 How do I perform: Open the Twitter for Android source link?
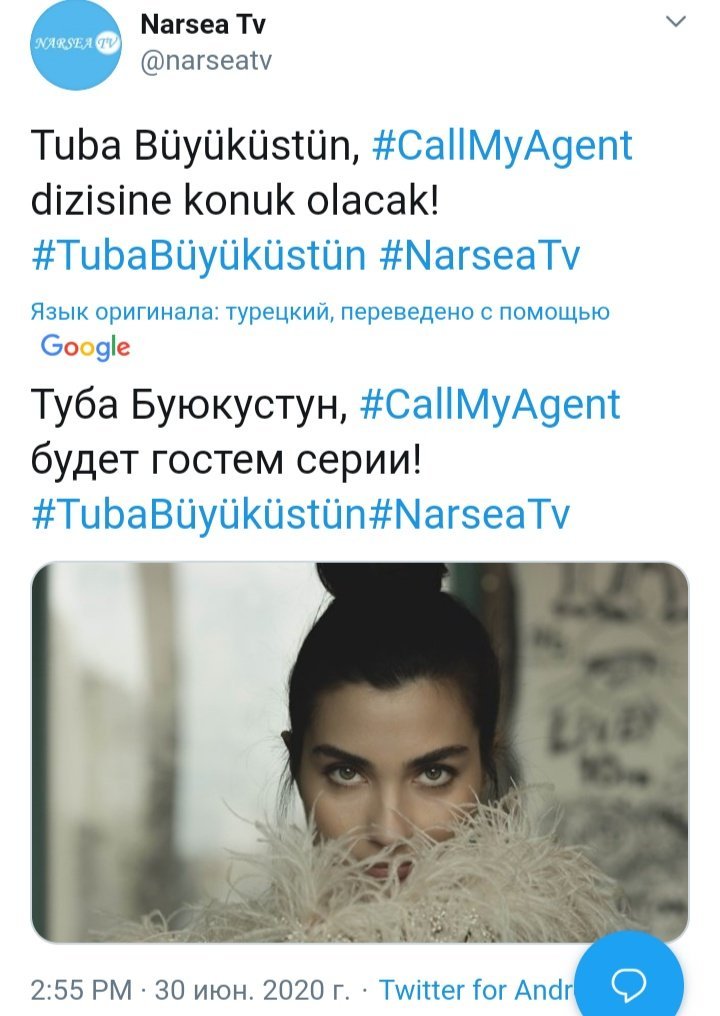(x=476, y=990)
